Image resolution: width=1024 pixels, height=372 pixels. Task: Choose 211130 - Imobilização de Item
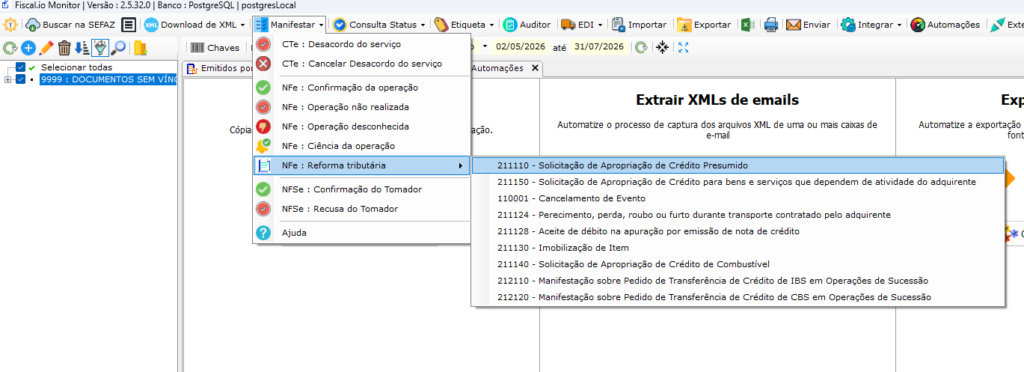pos(737,248)
